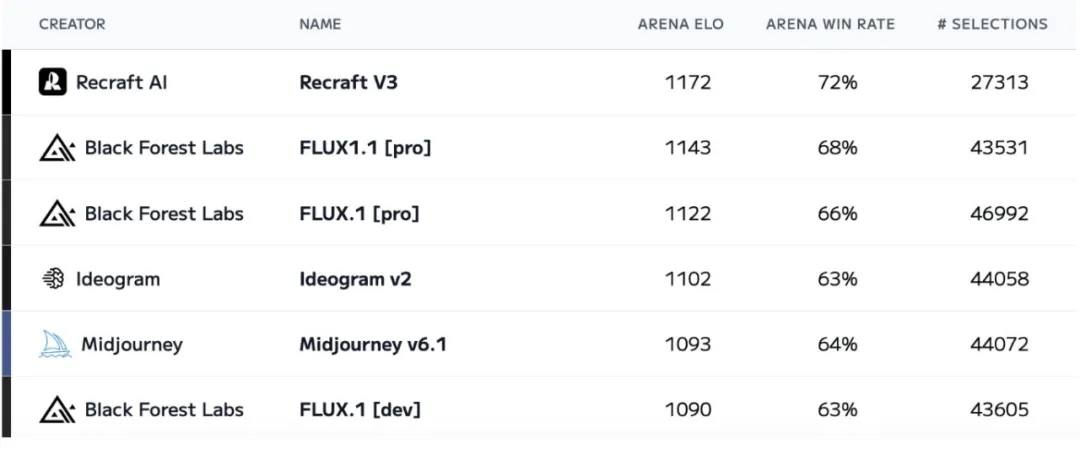The width and height of the screenshot is (1080, 450).
Task: Open the FLUX.1 [dev] model name
Action: (360, 410)
